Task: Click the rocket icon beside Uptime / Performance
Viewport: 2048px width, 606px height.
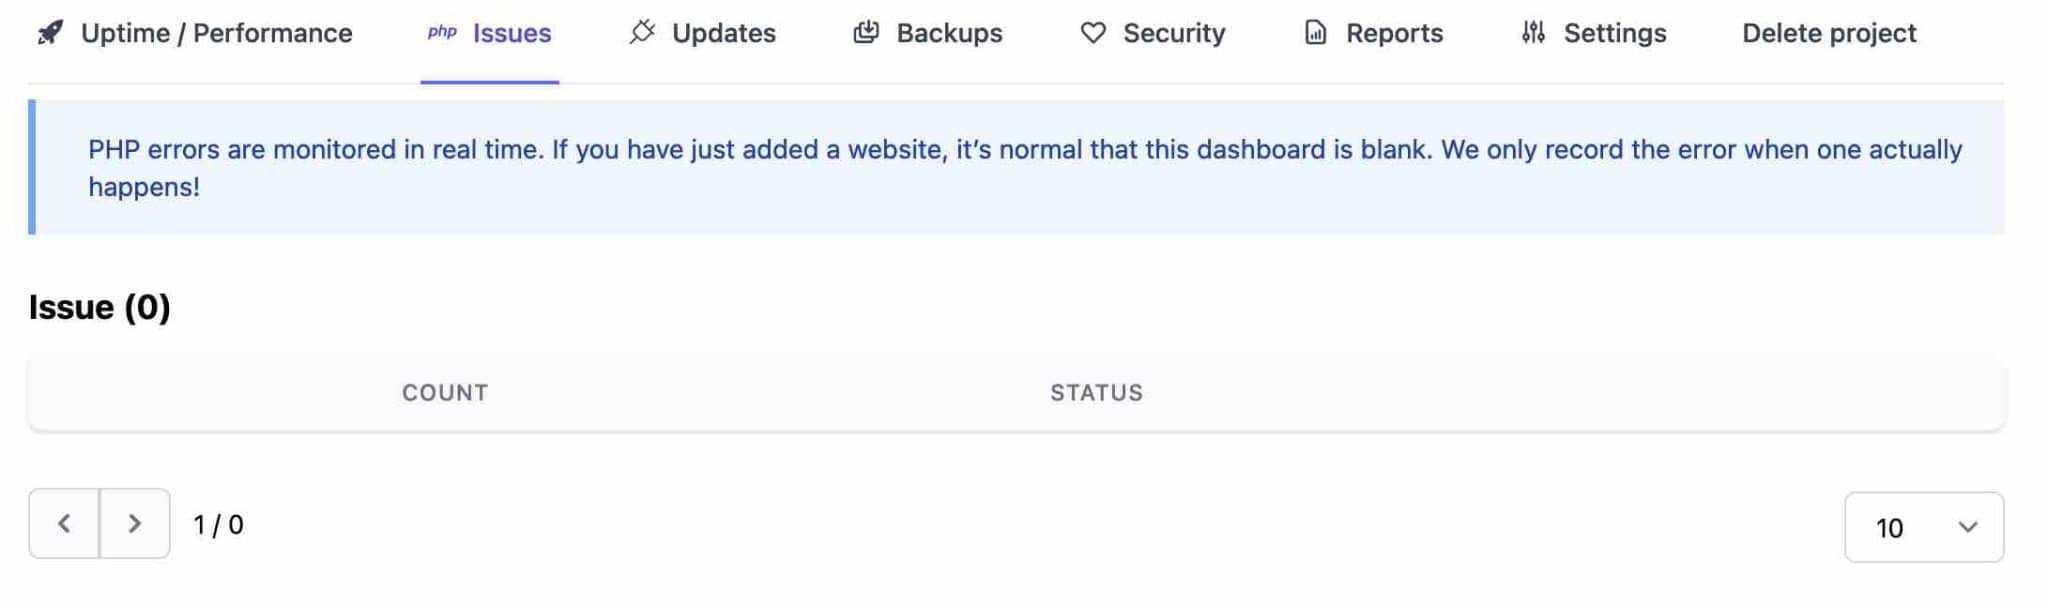Action: pyautogui.click(x=51, y=33)
